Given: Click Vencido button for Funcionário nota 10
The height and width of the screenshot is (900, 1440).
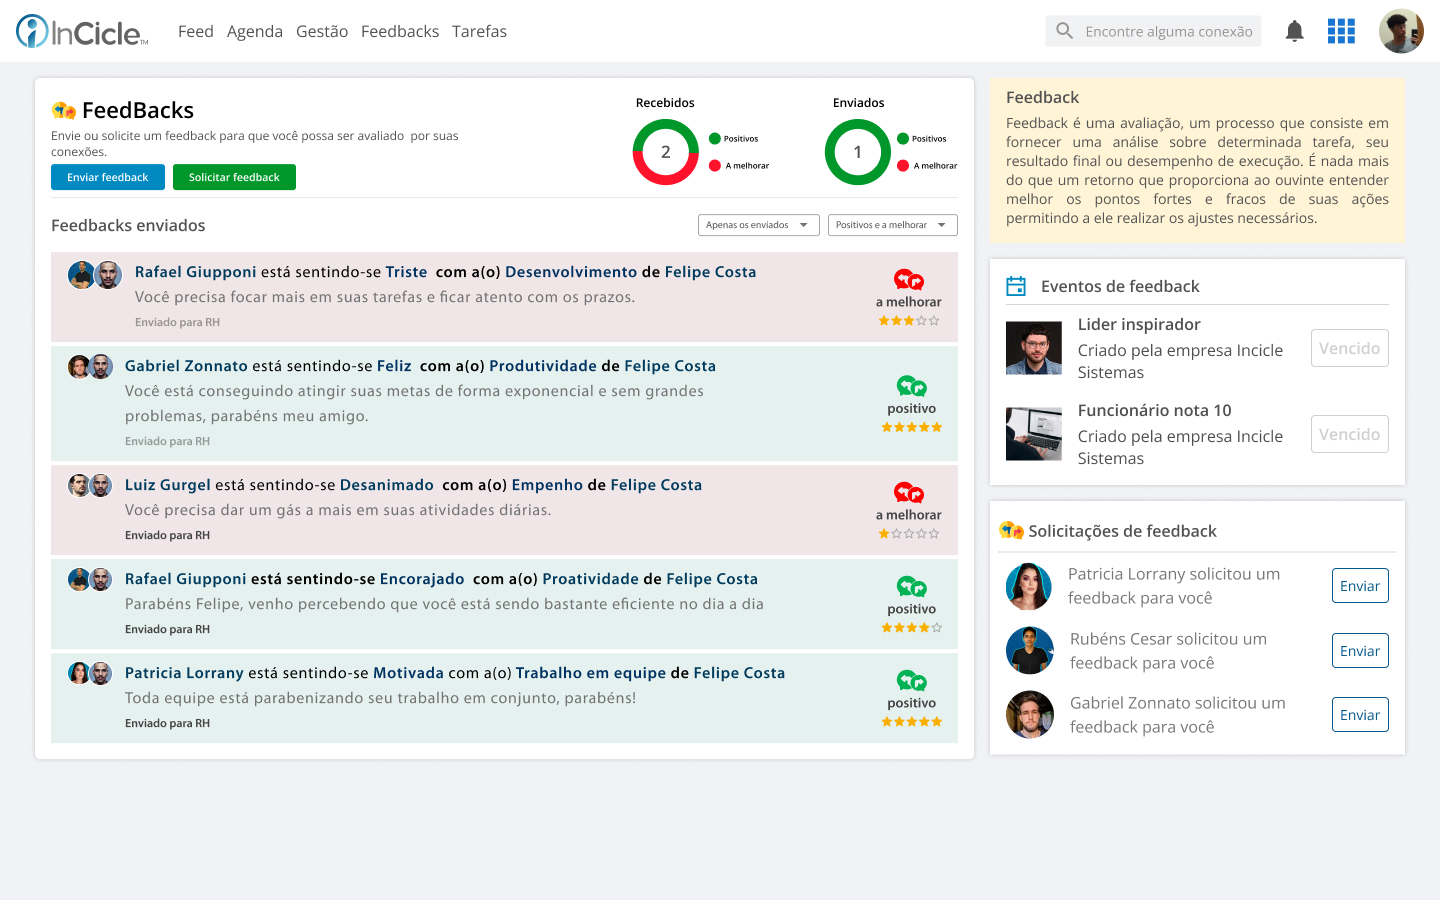Looking at the screenshot, I should [x=1350, y=434].
